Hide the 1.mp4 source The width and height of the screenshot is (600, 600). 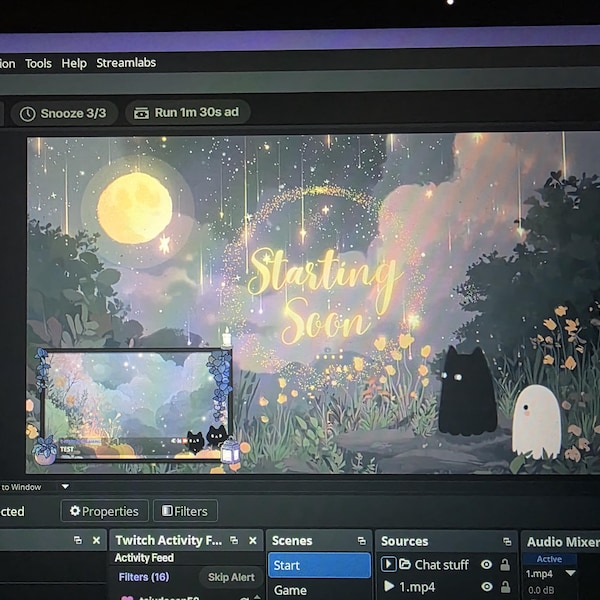click(486, 586)
